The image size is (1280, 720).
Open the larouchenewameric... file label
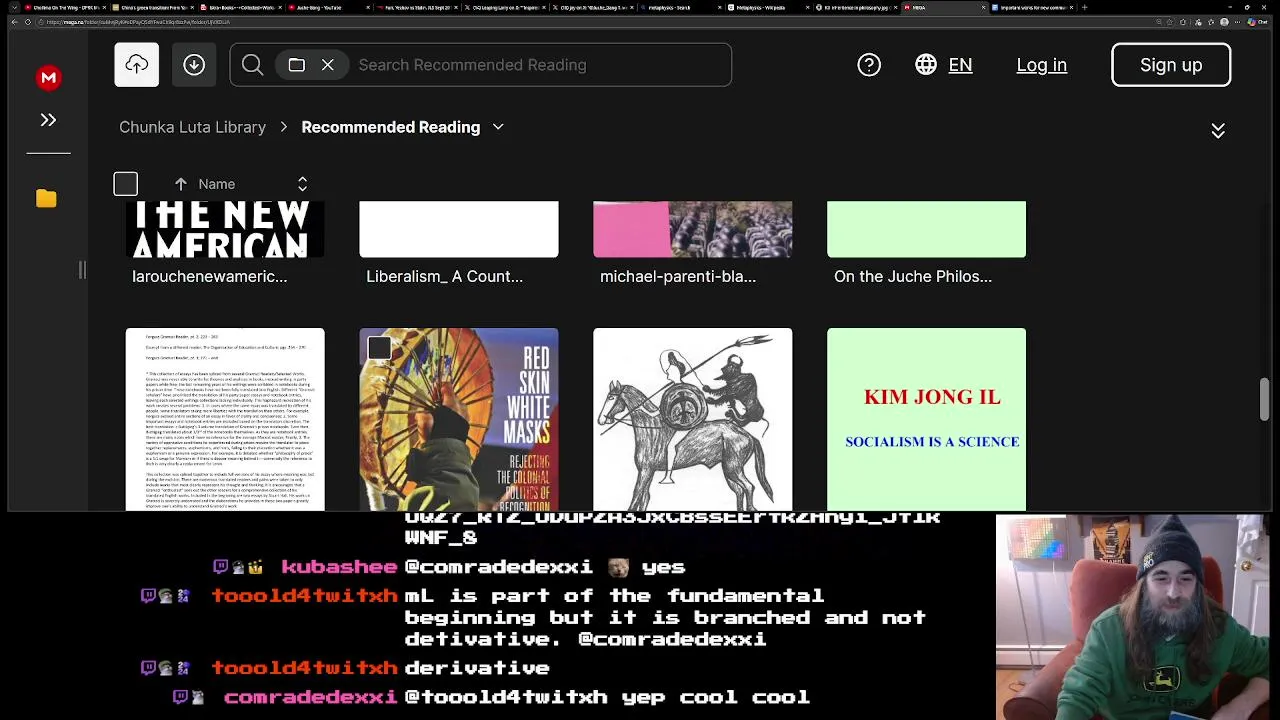[x=209, y=277]
